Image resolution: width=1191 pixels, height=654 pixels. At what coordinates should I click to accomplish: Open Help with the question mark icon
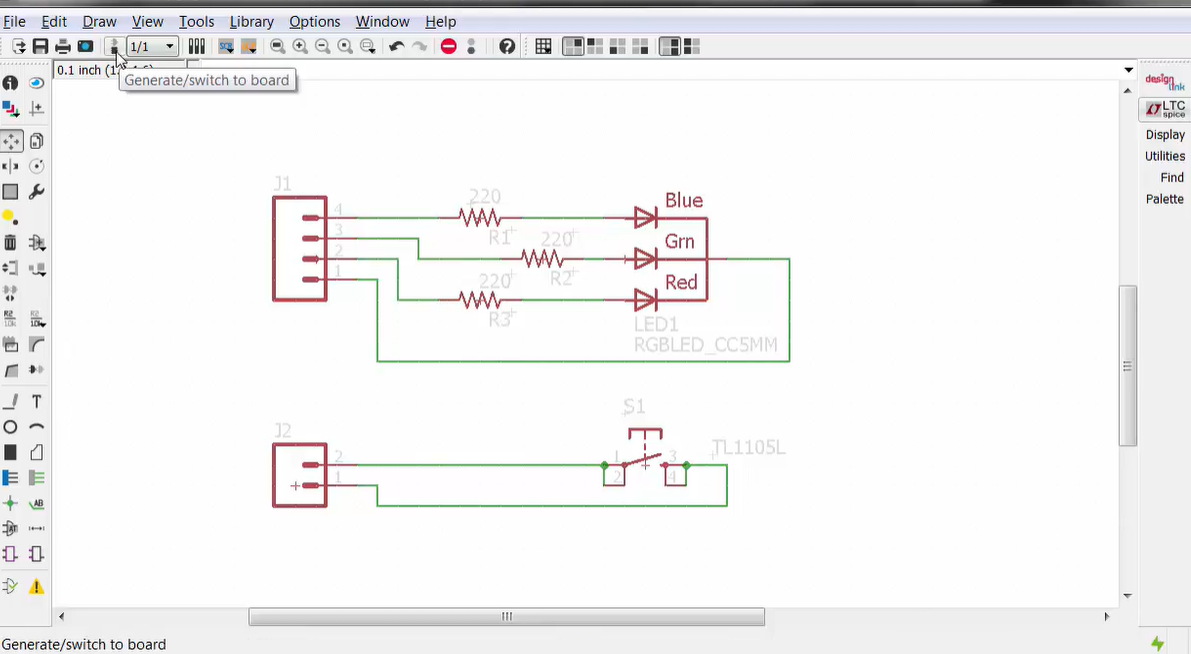pyautogui.click(x=507, y=47)
